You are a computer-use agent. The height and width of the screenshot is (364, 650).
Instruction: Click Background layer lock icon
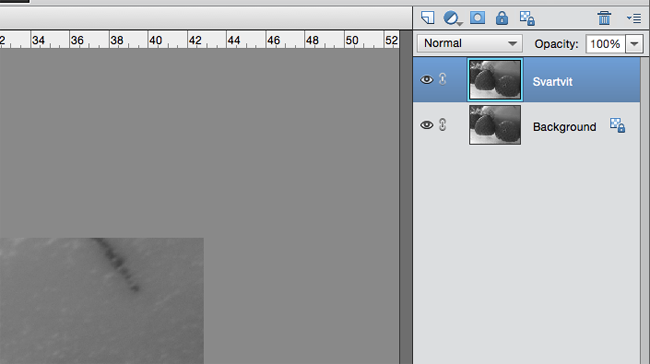(x=617, y=125)
